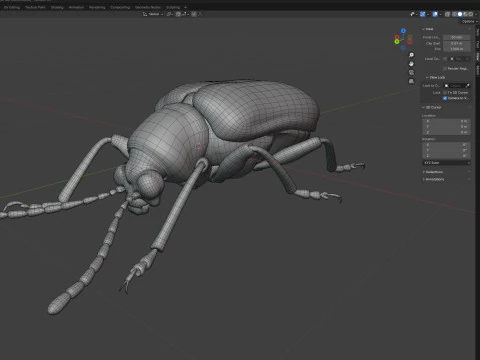Image resolution: width=480 pixels, height=360 pixels.
Task: Open object type visibility menu
Action: pos(414,14)
